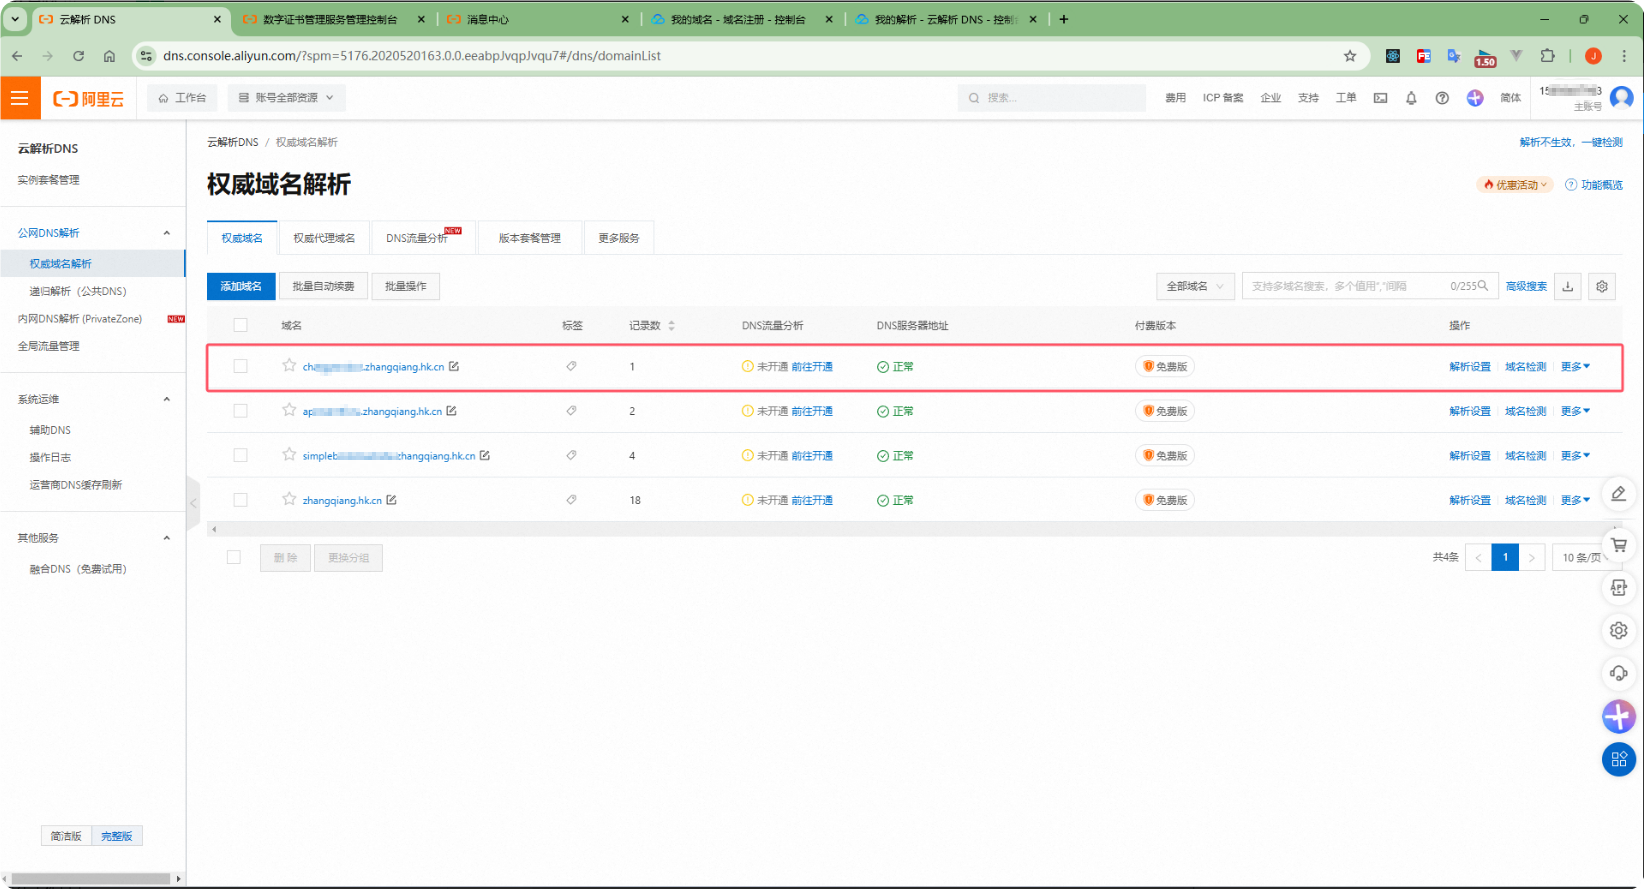Toggle the select-all checkbox in table header
This screenshot has width=1644, height=889.
click(240, 325)
